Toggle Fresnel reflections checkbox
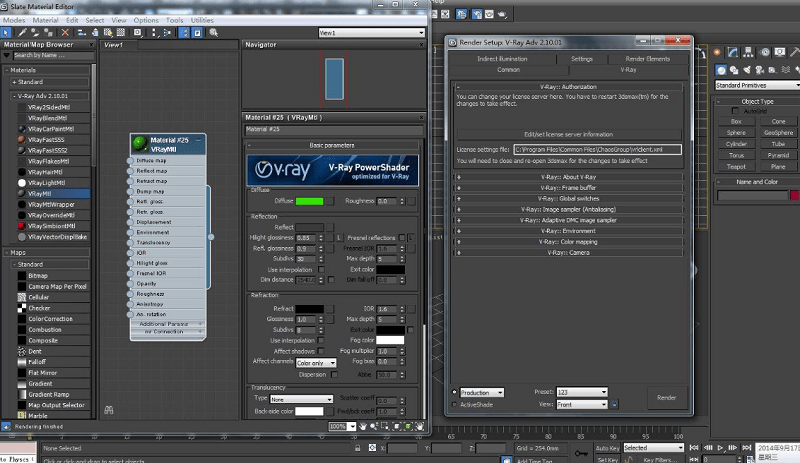This screenshot has width=800, height=463. click(401, 237)
